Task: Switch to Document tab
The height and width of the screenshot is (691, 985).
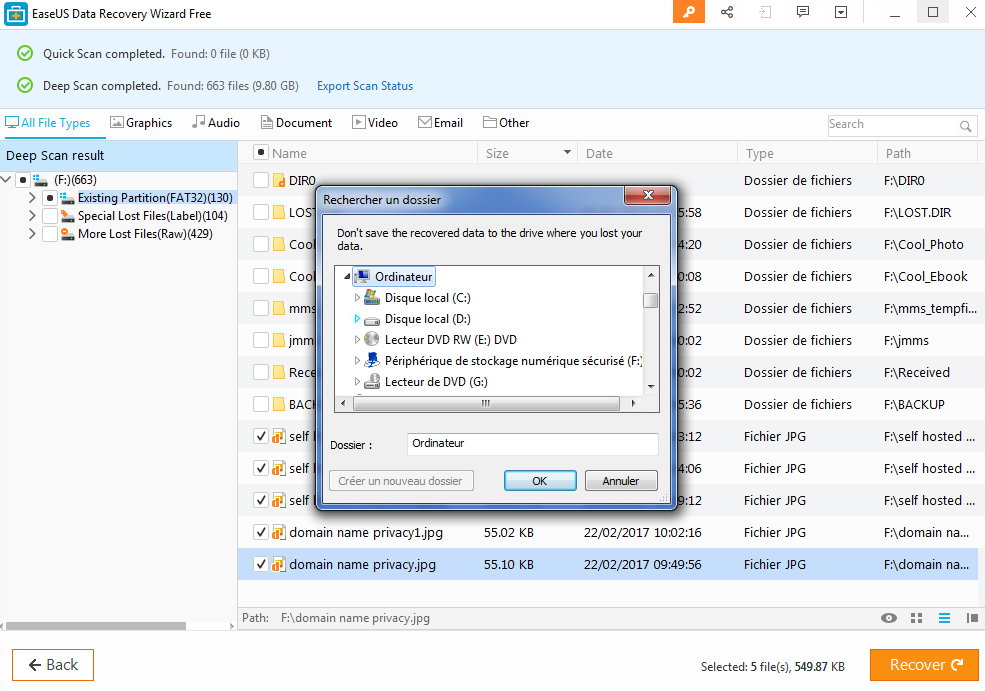Action: click(x=297, y=123)
